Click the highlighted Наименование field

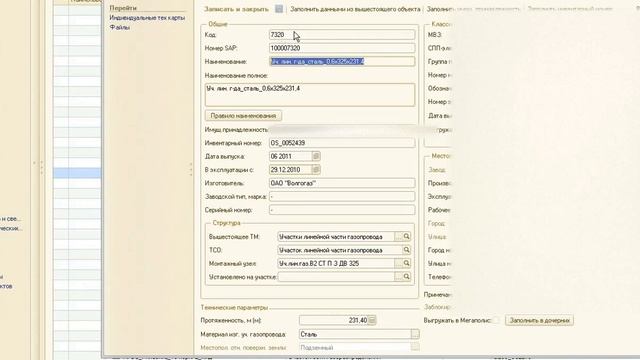[342, 62]
